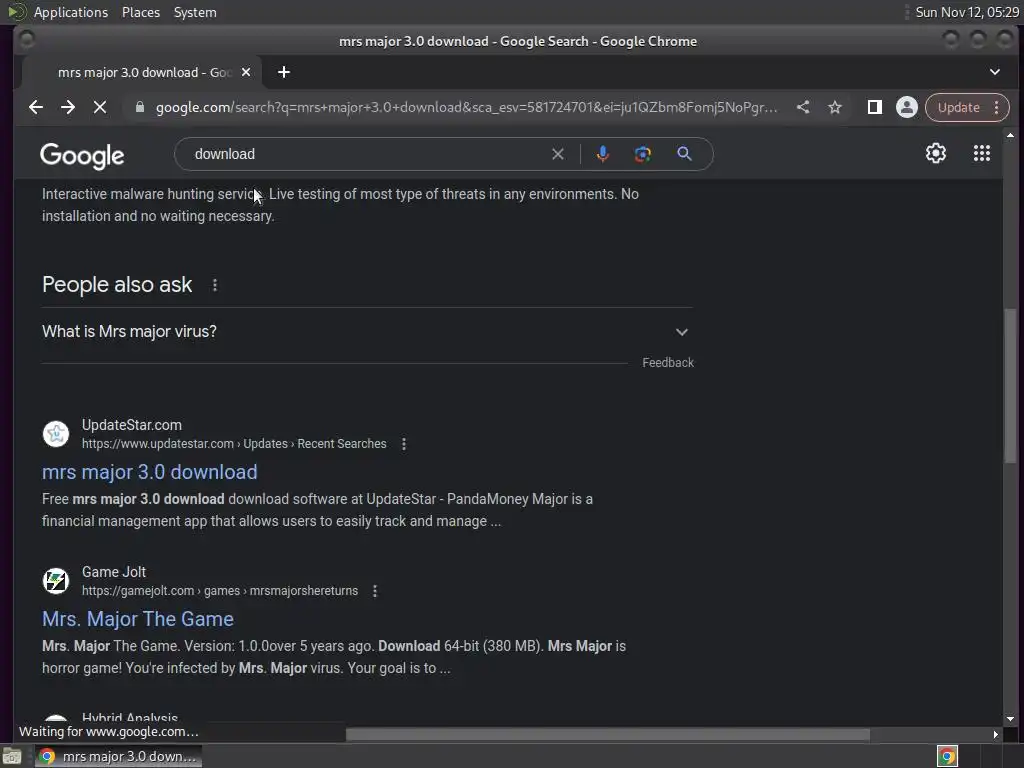Screen dimensions: 1024x768
Task: Click the Chrome icon in bottom-right panel
Action: point(947,756)
